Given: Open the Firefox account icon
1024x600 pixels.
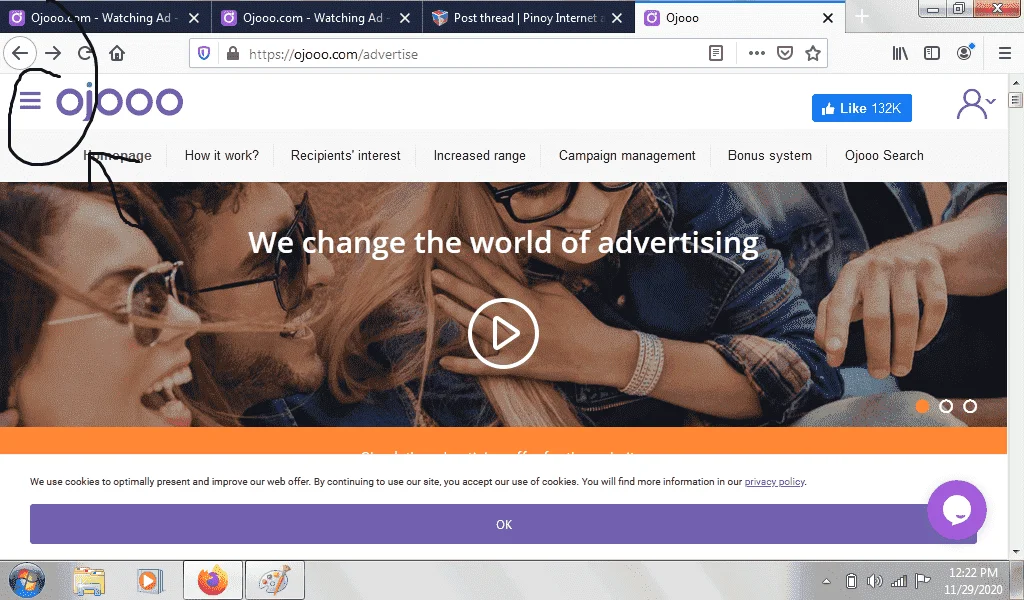Looking at the screenshot, I should coord(965,54).
